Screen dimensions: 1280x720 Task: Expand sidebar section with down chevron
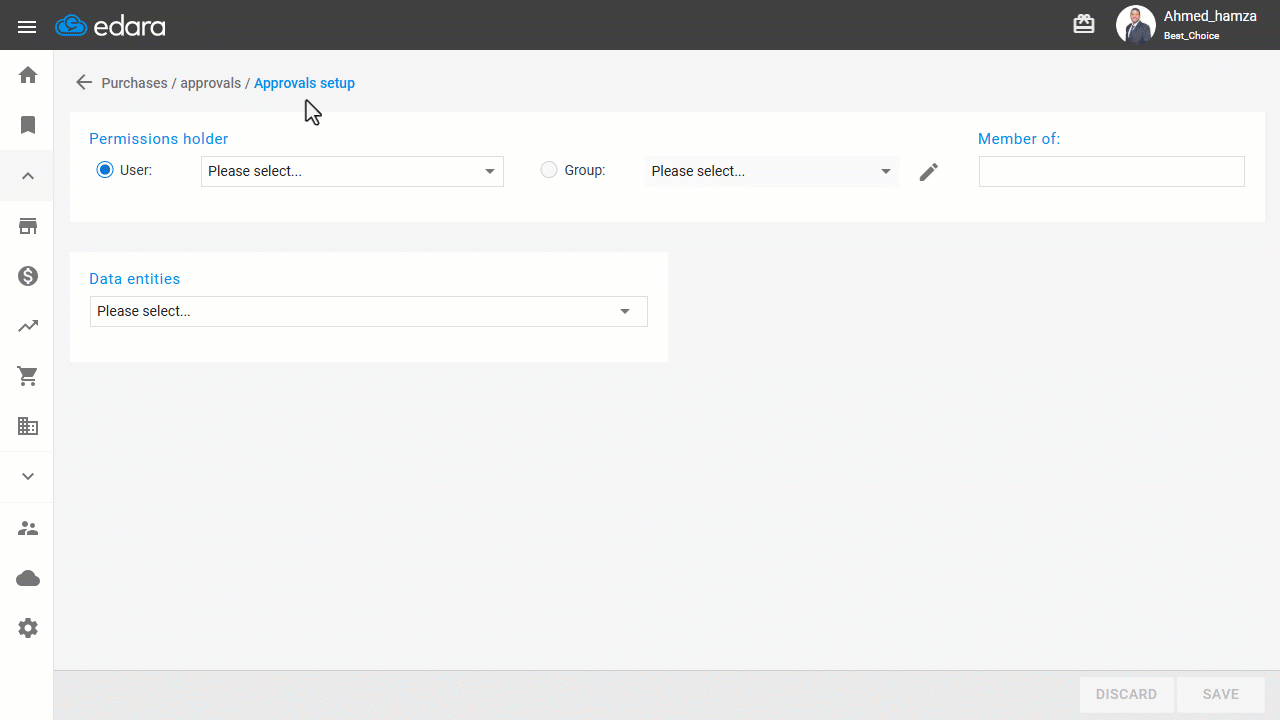coord(28,477)
